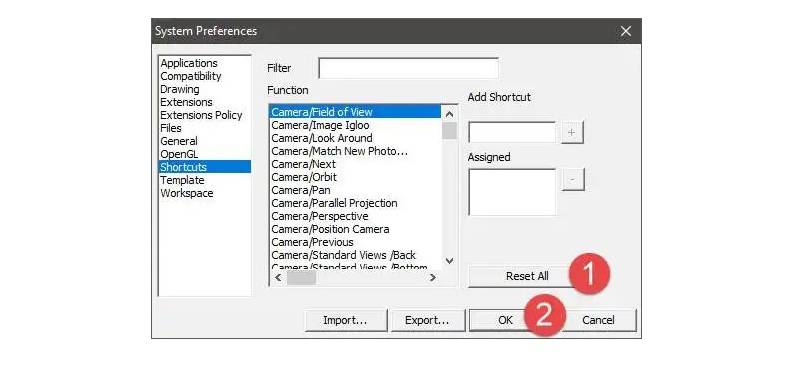Click the horizontal scrollbar thumb
This screenshot has width=800, height=372.
point(302,278)
